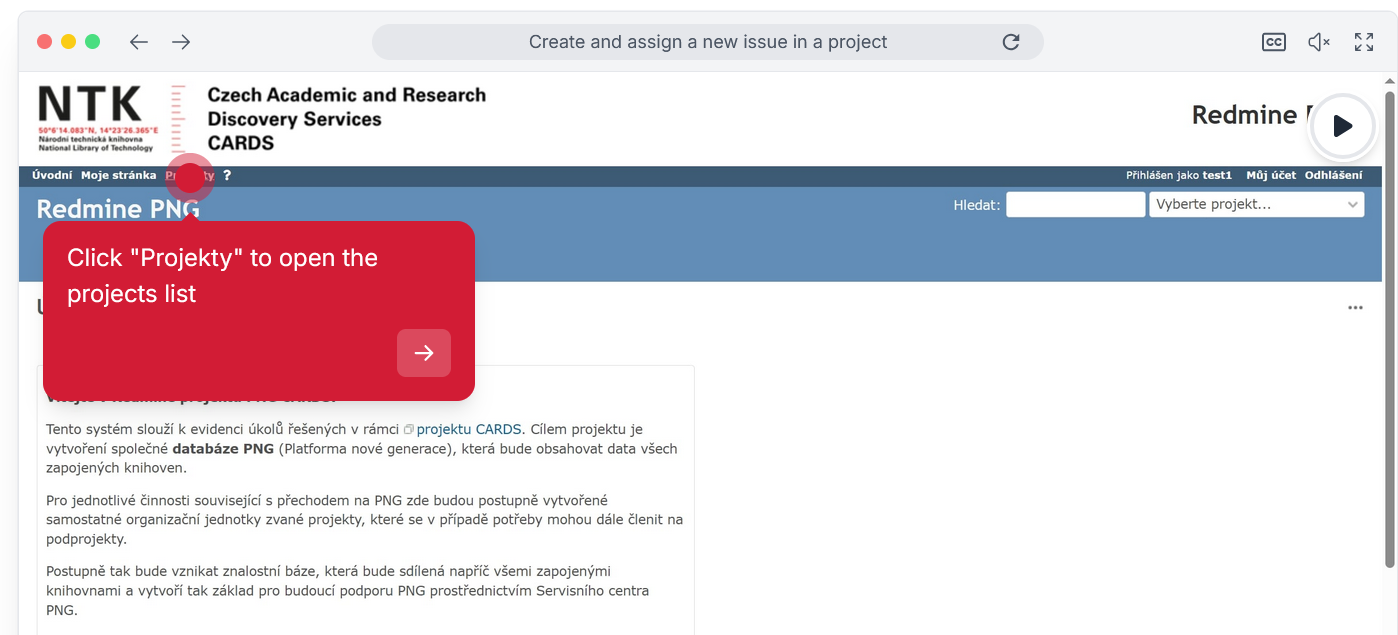The width and height of the screenshot is (1398, 635).
Task: Click the Hledat search input field
Action: click(1075, 205)
